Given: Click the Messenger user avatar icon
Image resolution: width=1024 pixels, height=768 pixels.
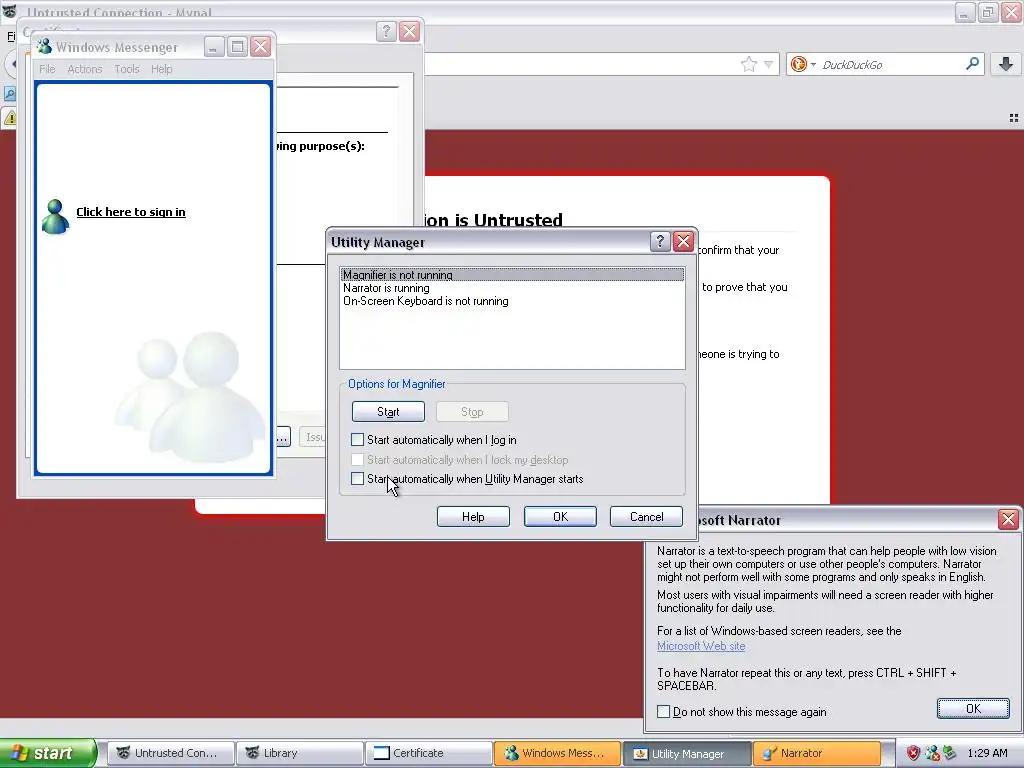Looking at the screenshot, I should [x=55, y=216].
